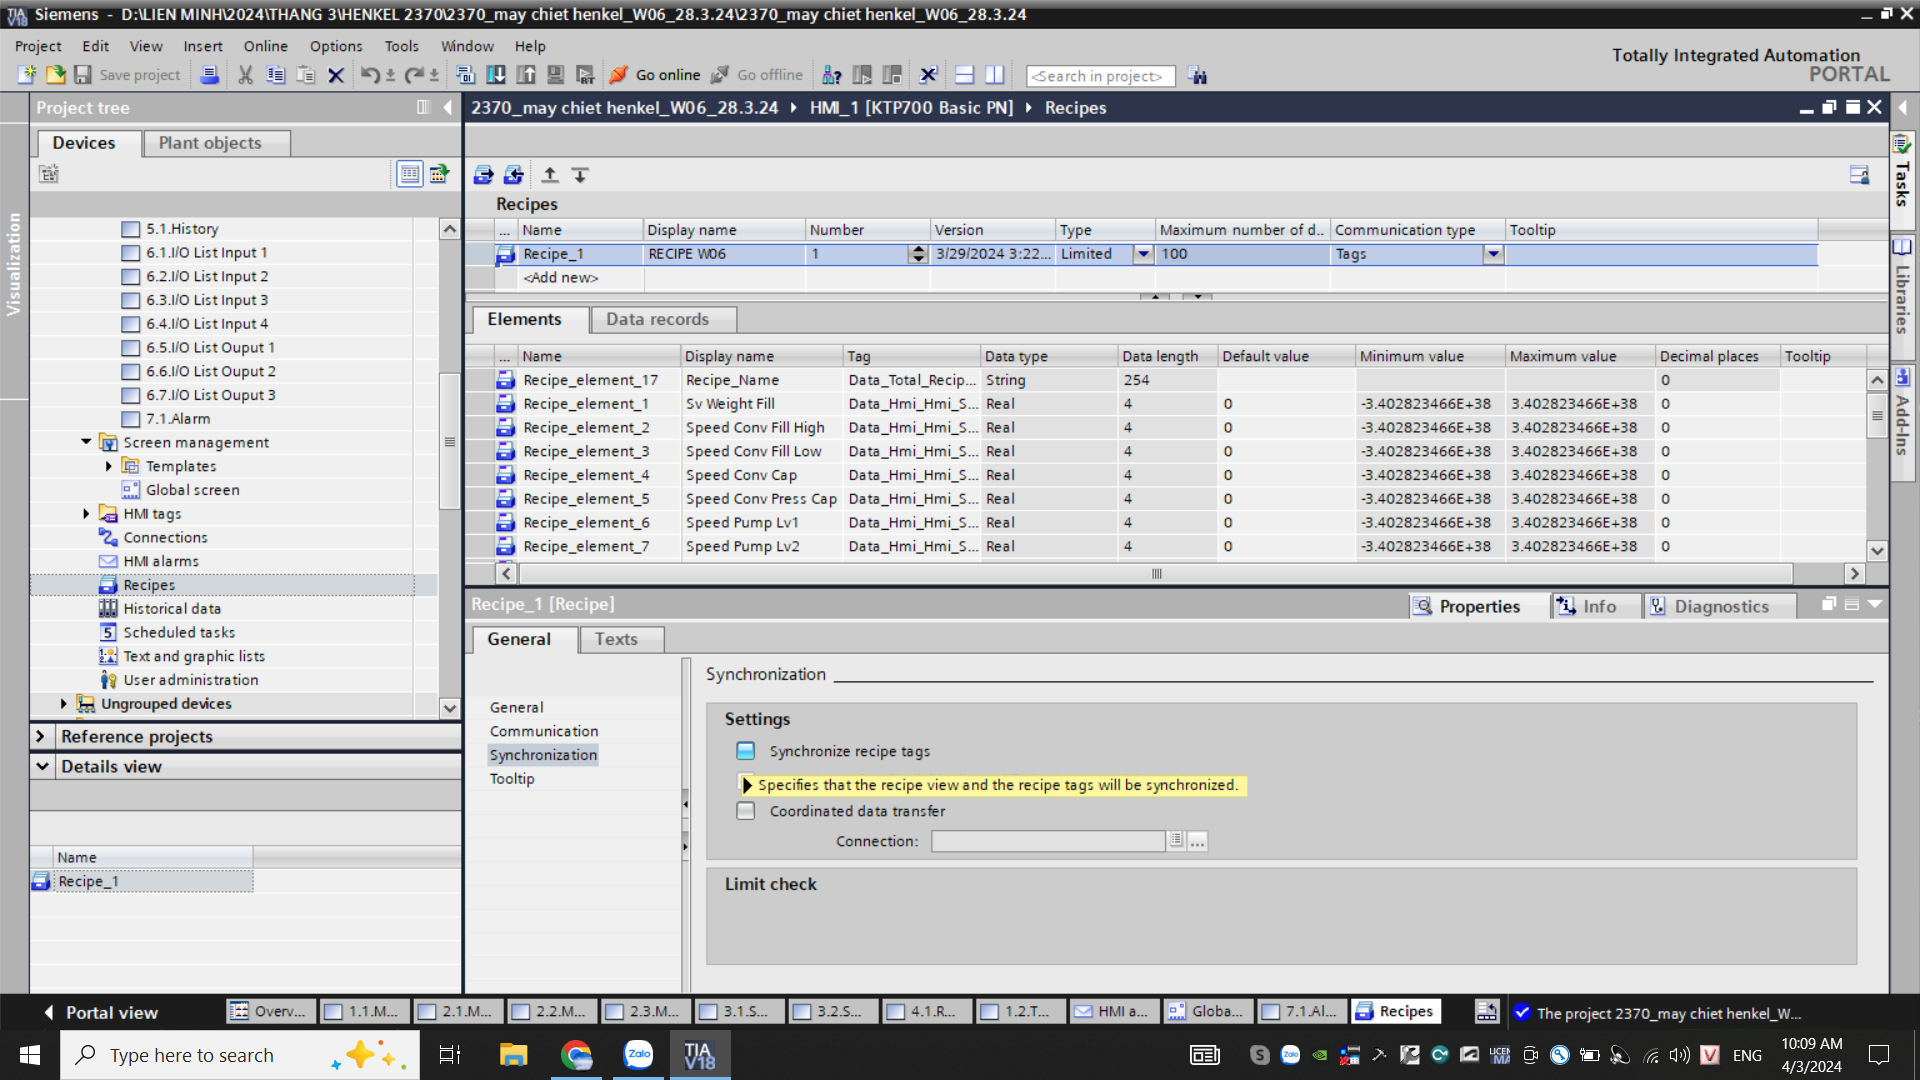Switch to the Data records tab

pyautogui.click(x=657, y=319)
